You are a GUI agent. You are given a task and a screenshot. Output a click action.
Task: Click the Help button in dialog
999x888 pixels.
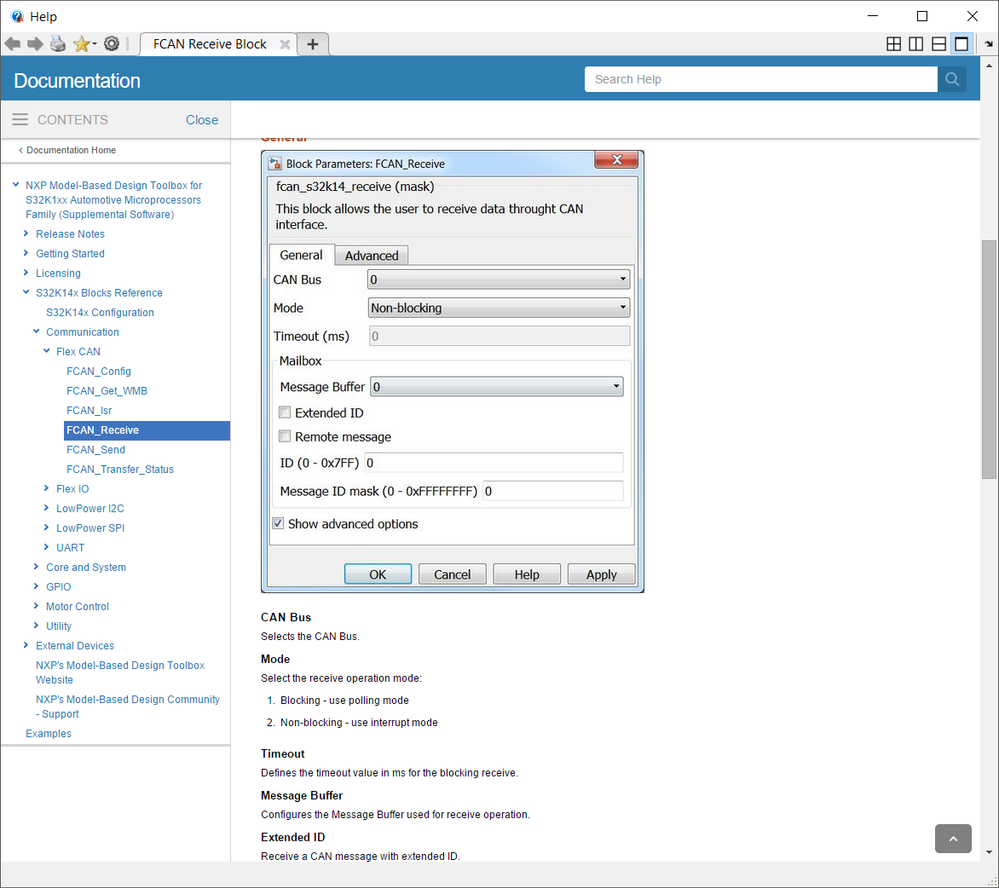pyautogui.click(x=527, y=574)
